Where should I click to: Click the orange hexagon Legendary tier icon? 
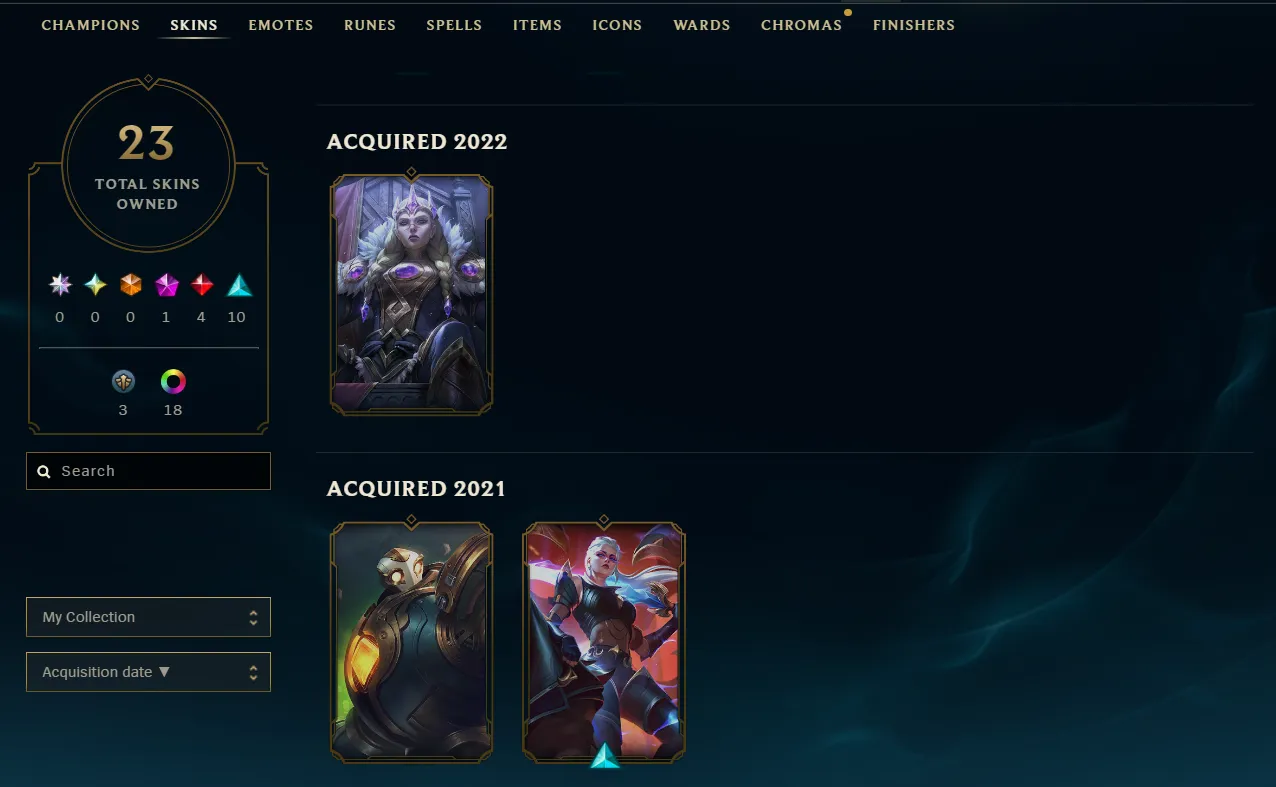(131, 285)
